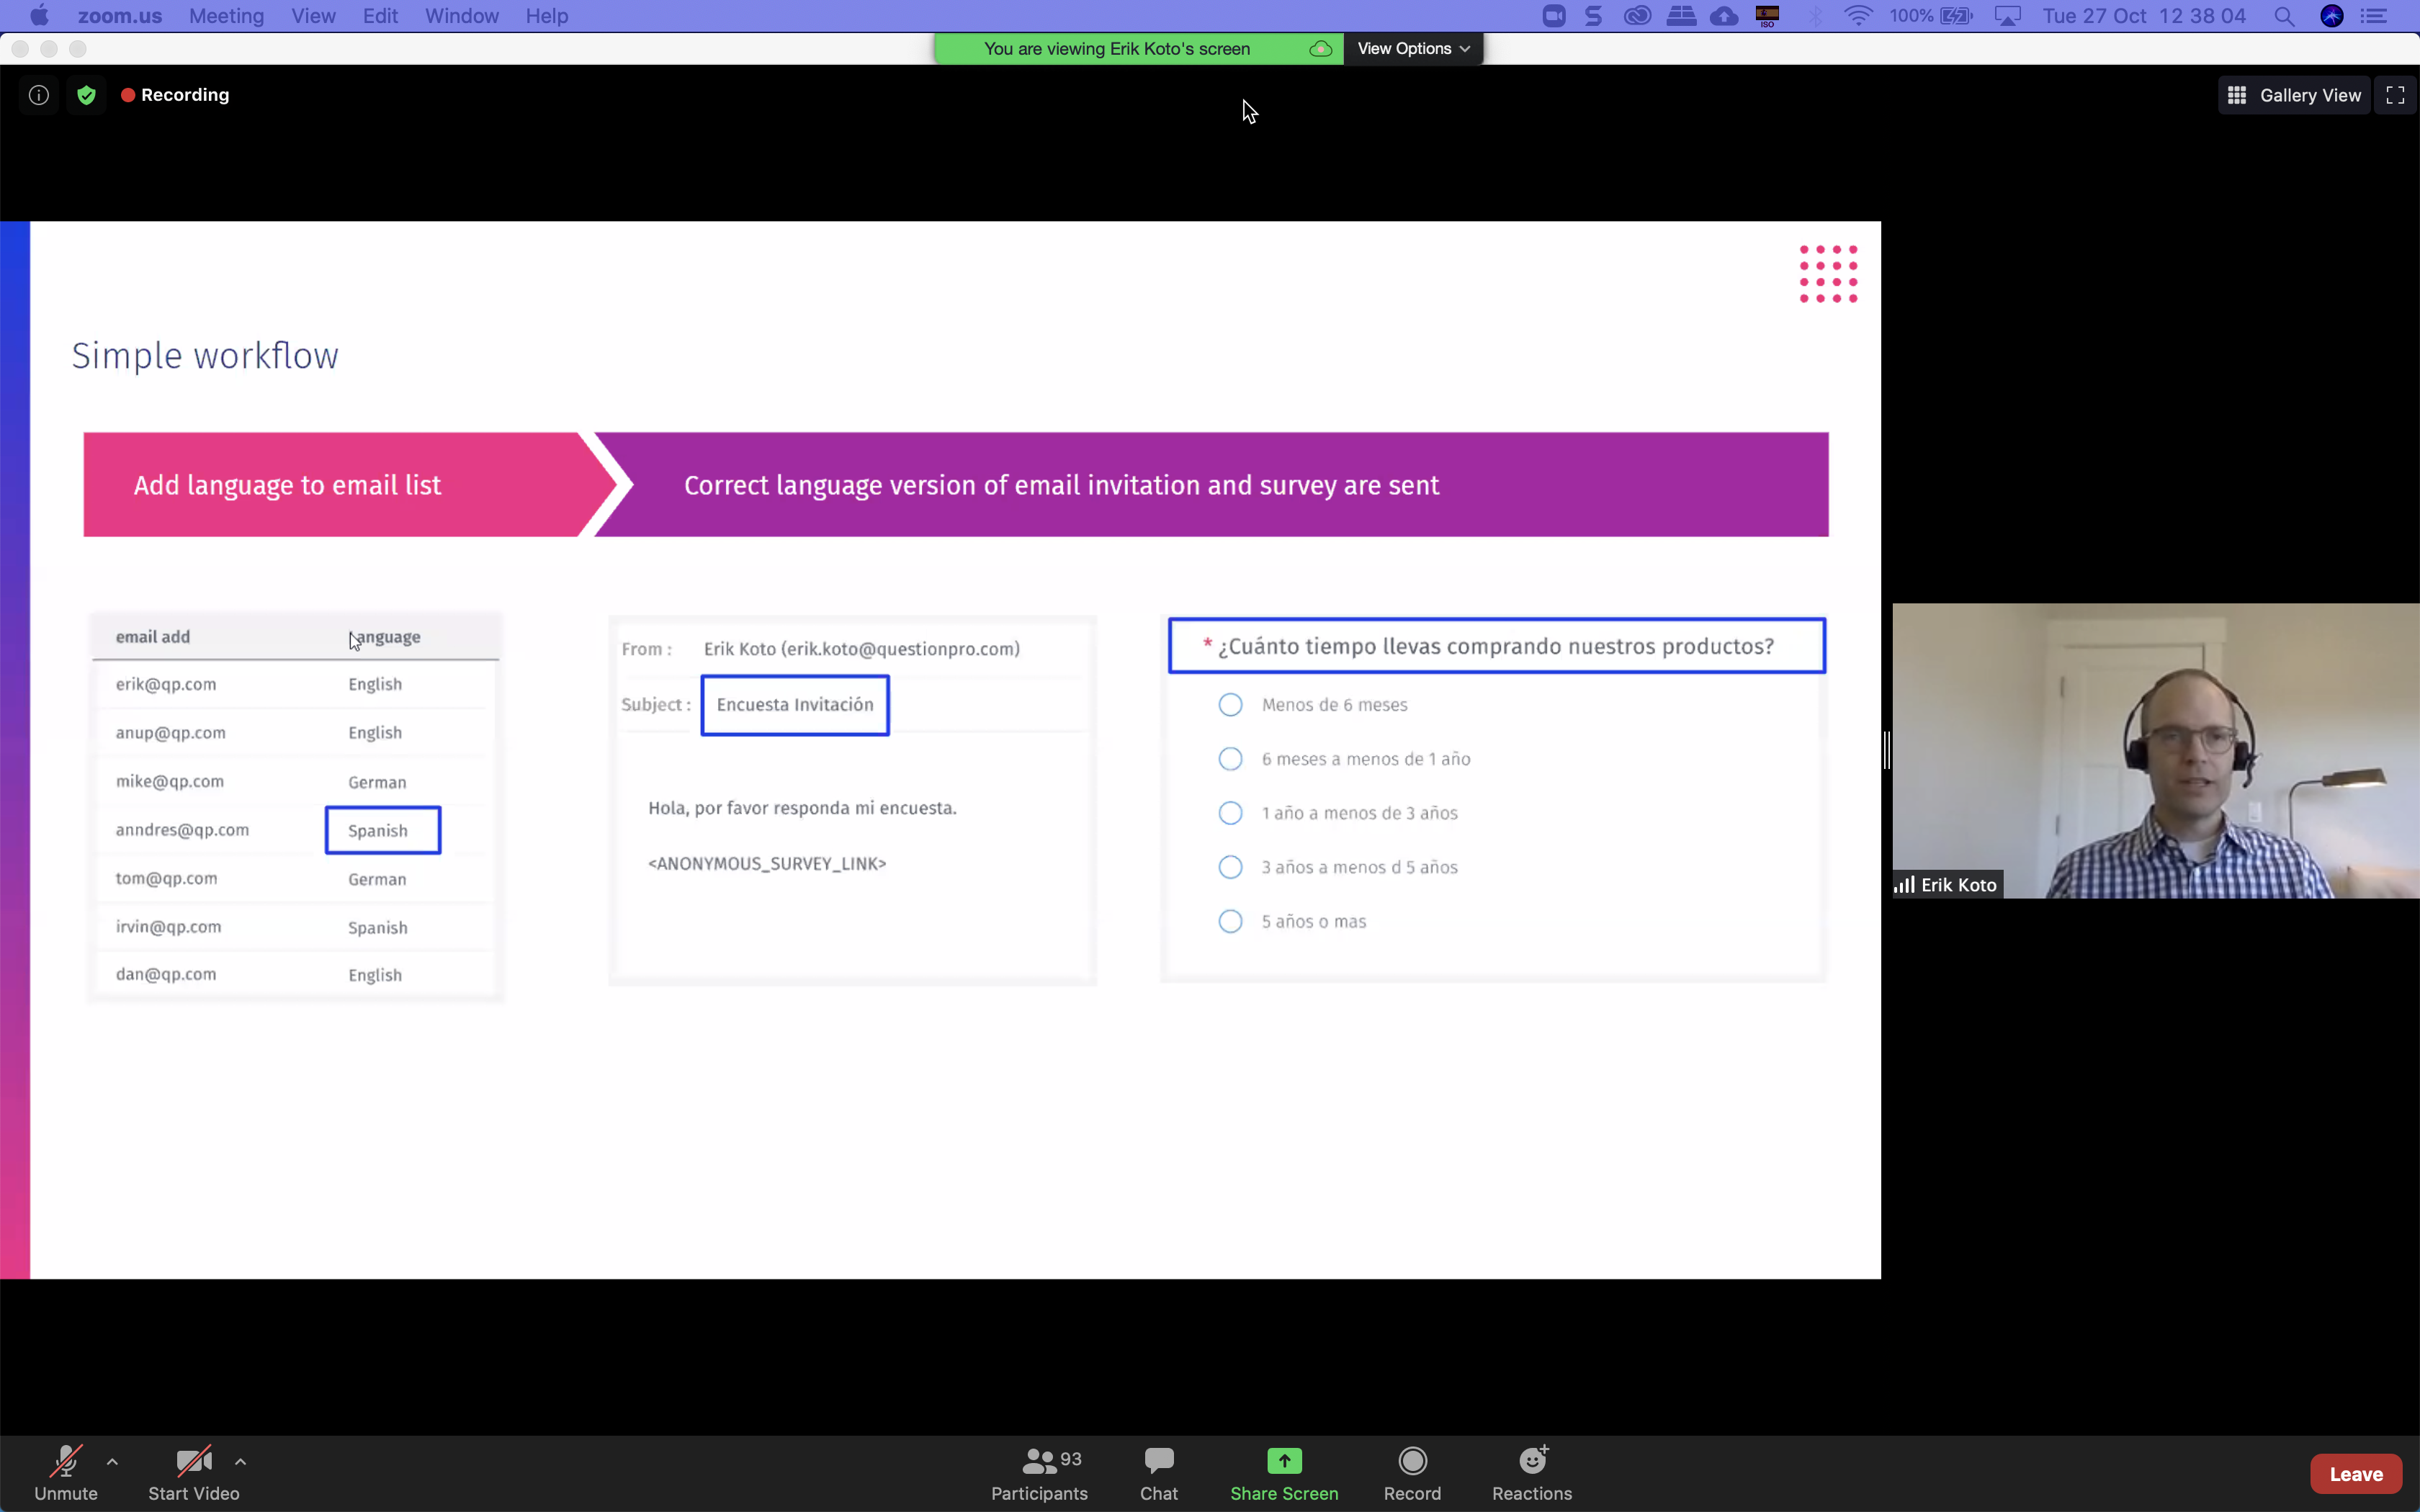Expand audio settings arrow next to Unmute
The height and width of the screenshot is (1512, 2420).
pyautogui.click(x=112, y=1462)
